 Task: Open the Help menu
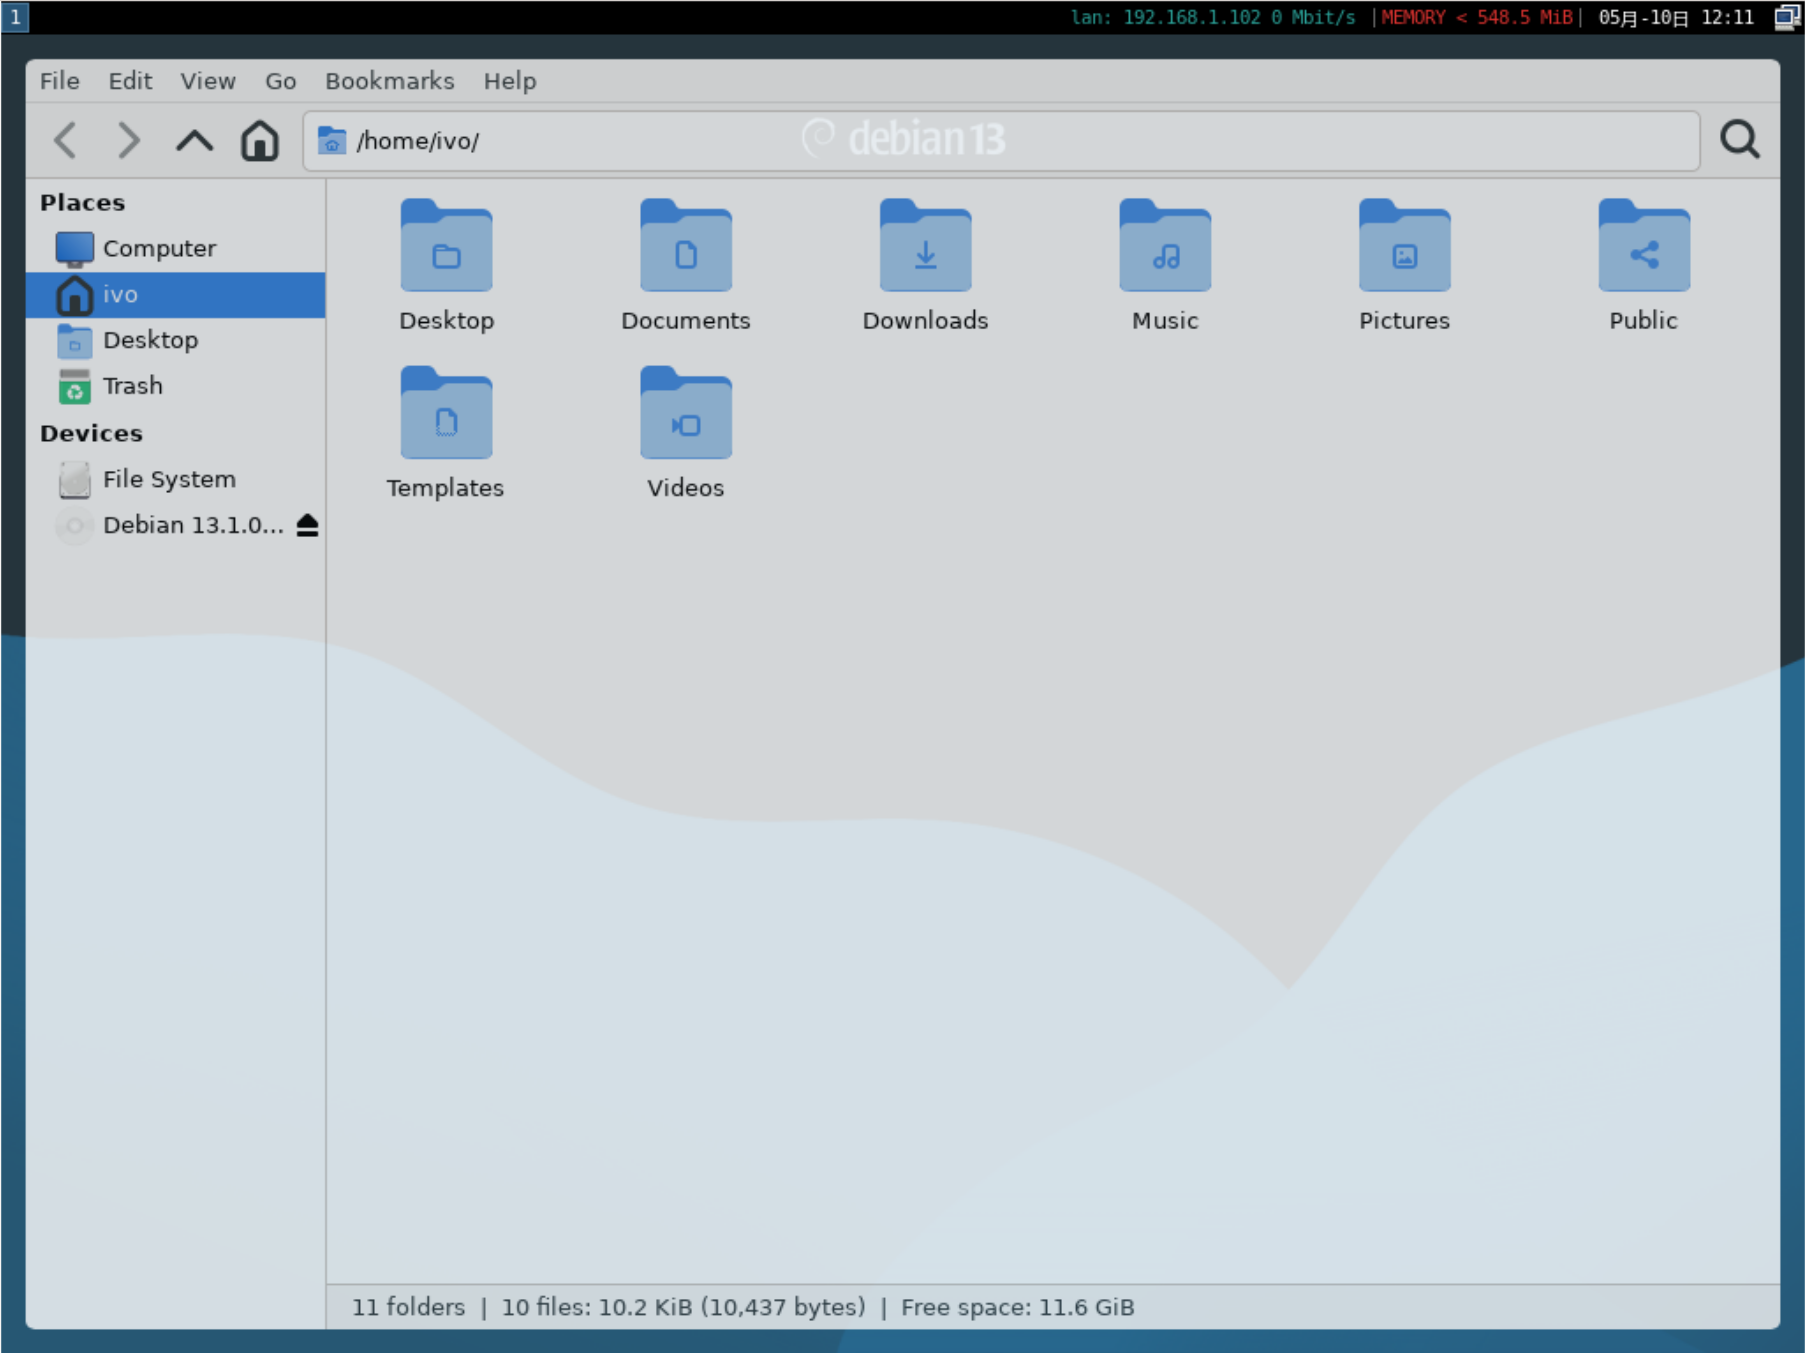510,81
